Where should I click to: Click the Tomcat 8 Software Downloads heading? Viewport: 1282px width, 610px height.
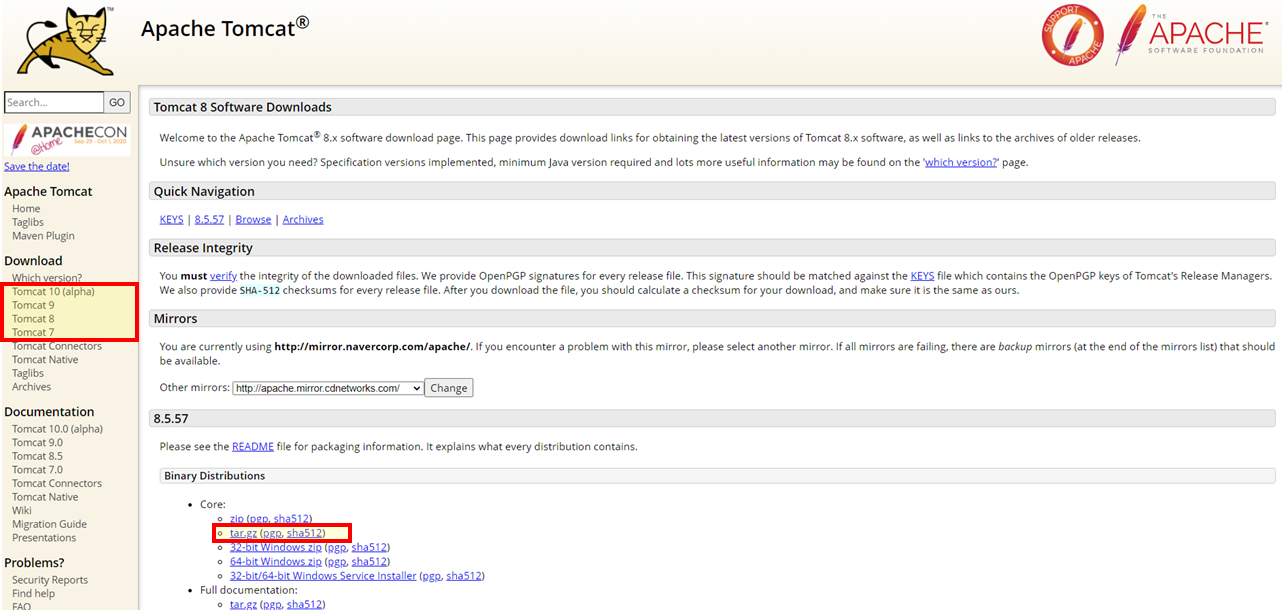tap(242, 107)
